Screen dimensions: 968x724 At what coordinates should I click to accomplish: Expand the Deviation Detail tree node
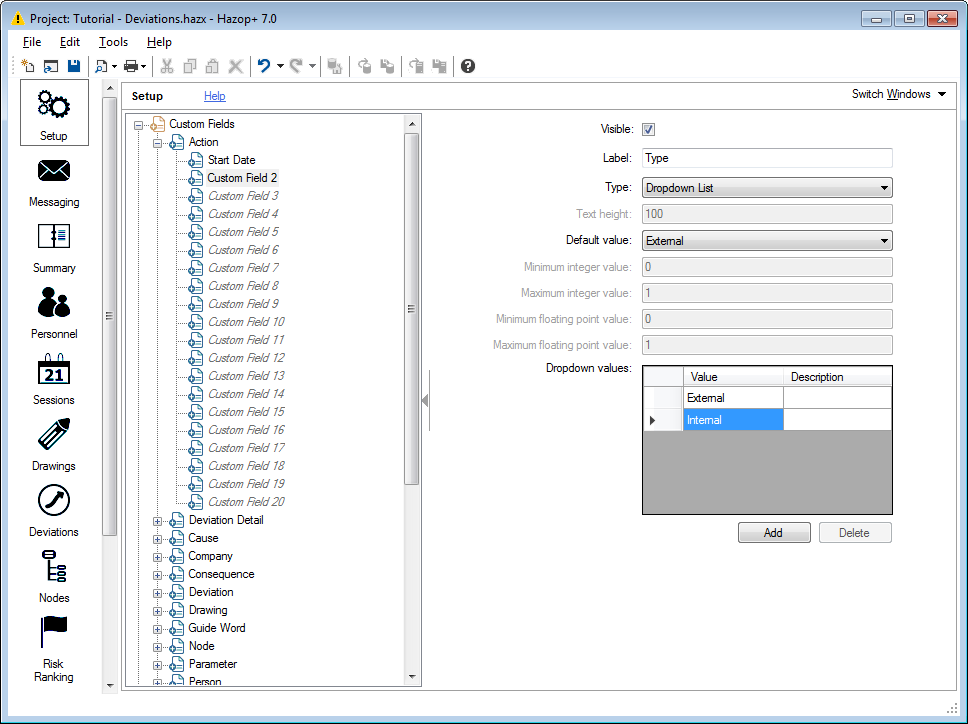pos(157,520)
